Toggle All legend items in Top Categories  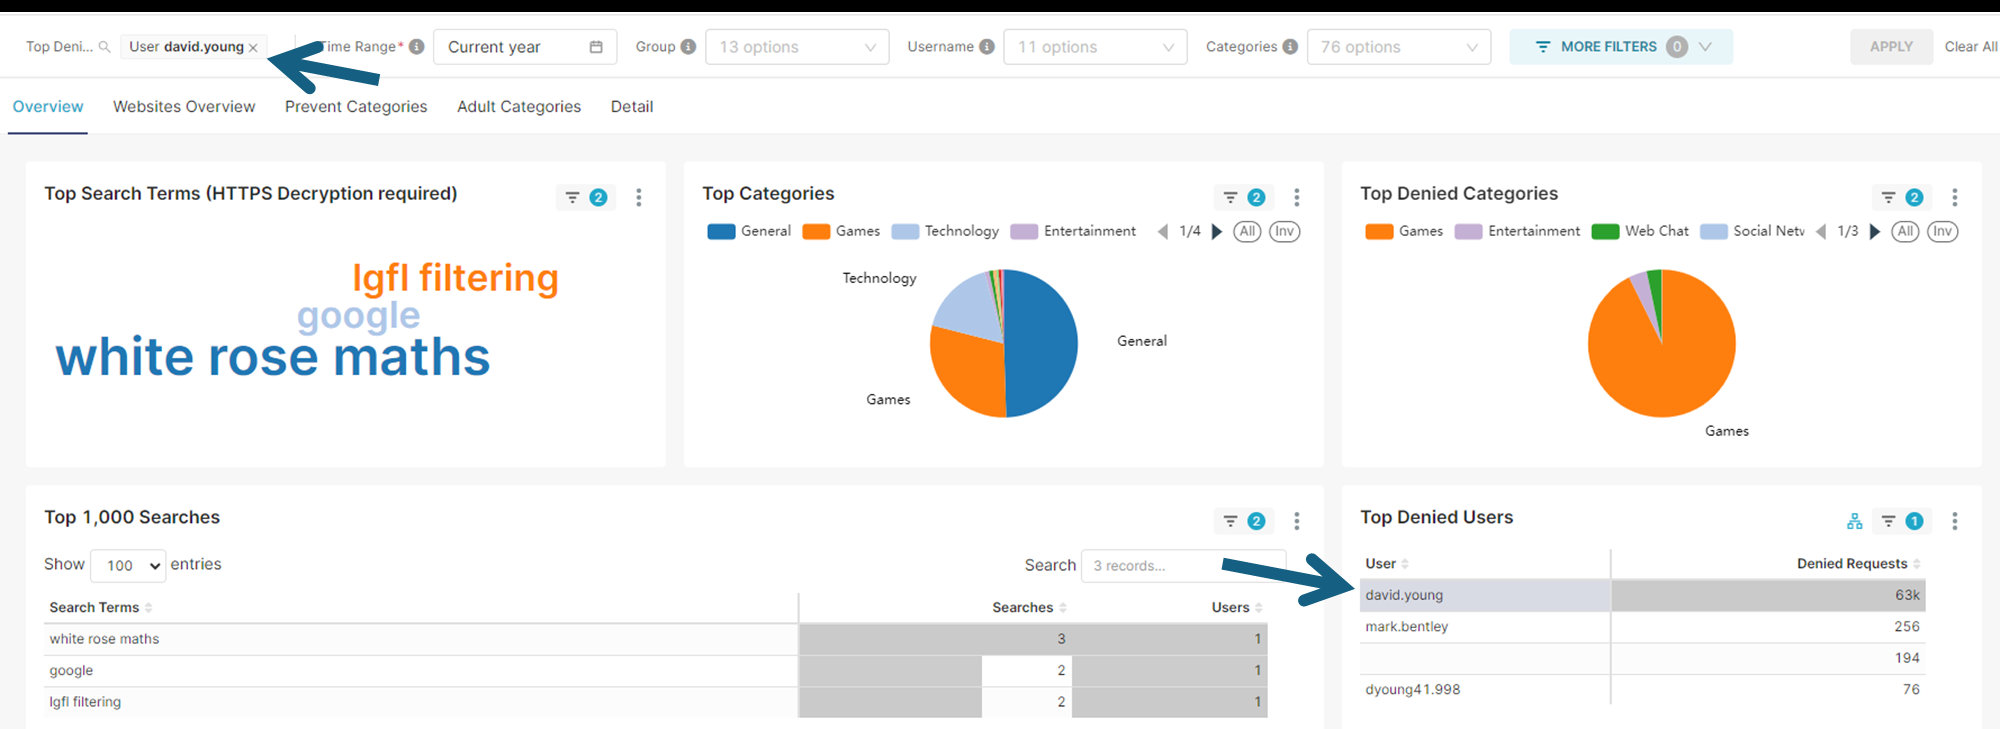pyautogui.click(x=1246, y=232)
